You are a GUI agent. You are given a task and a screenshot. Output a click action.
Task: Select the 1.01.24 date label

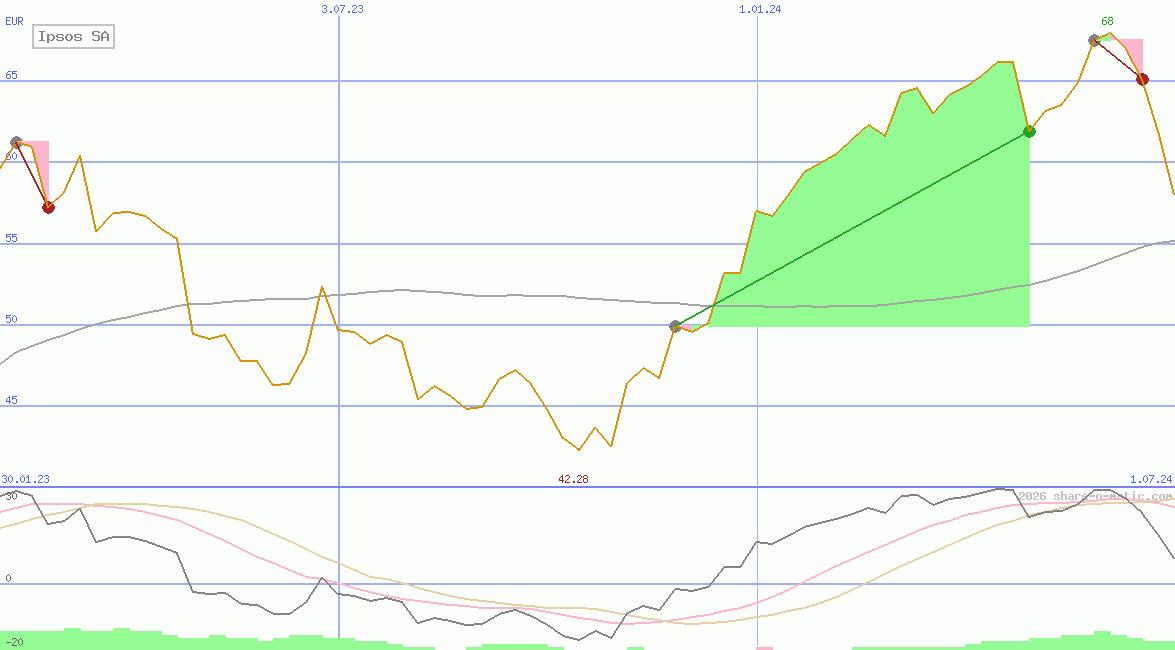[x=760, y=9]
